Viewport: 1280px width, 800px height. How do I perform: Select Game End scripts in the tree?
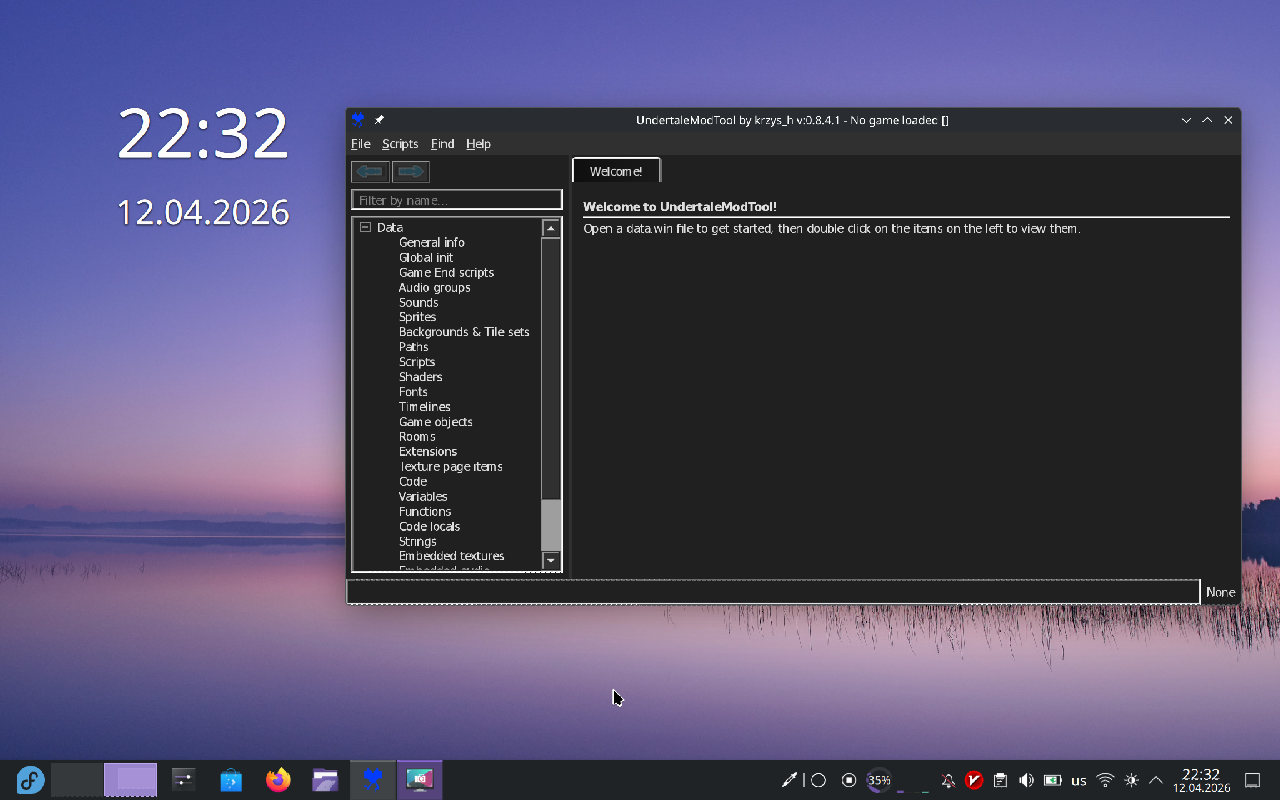[446, 272]
